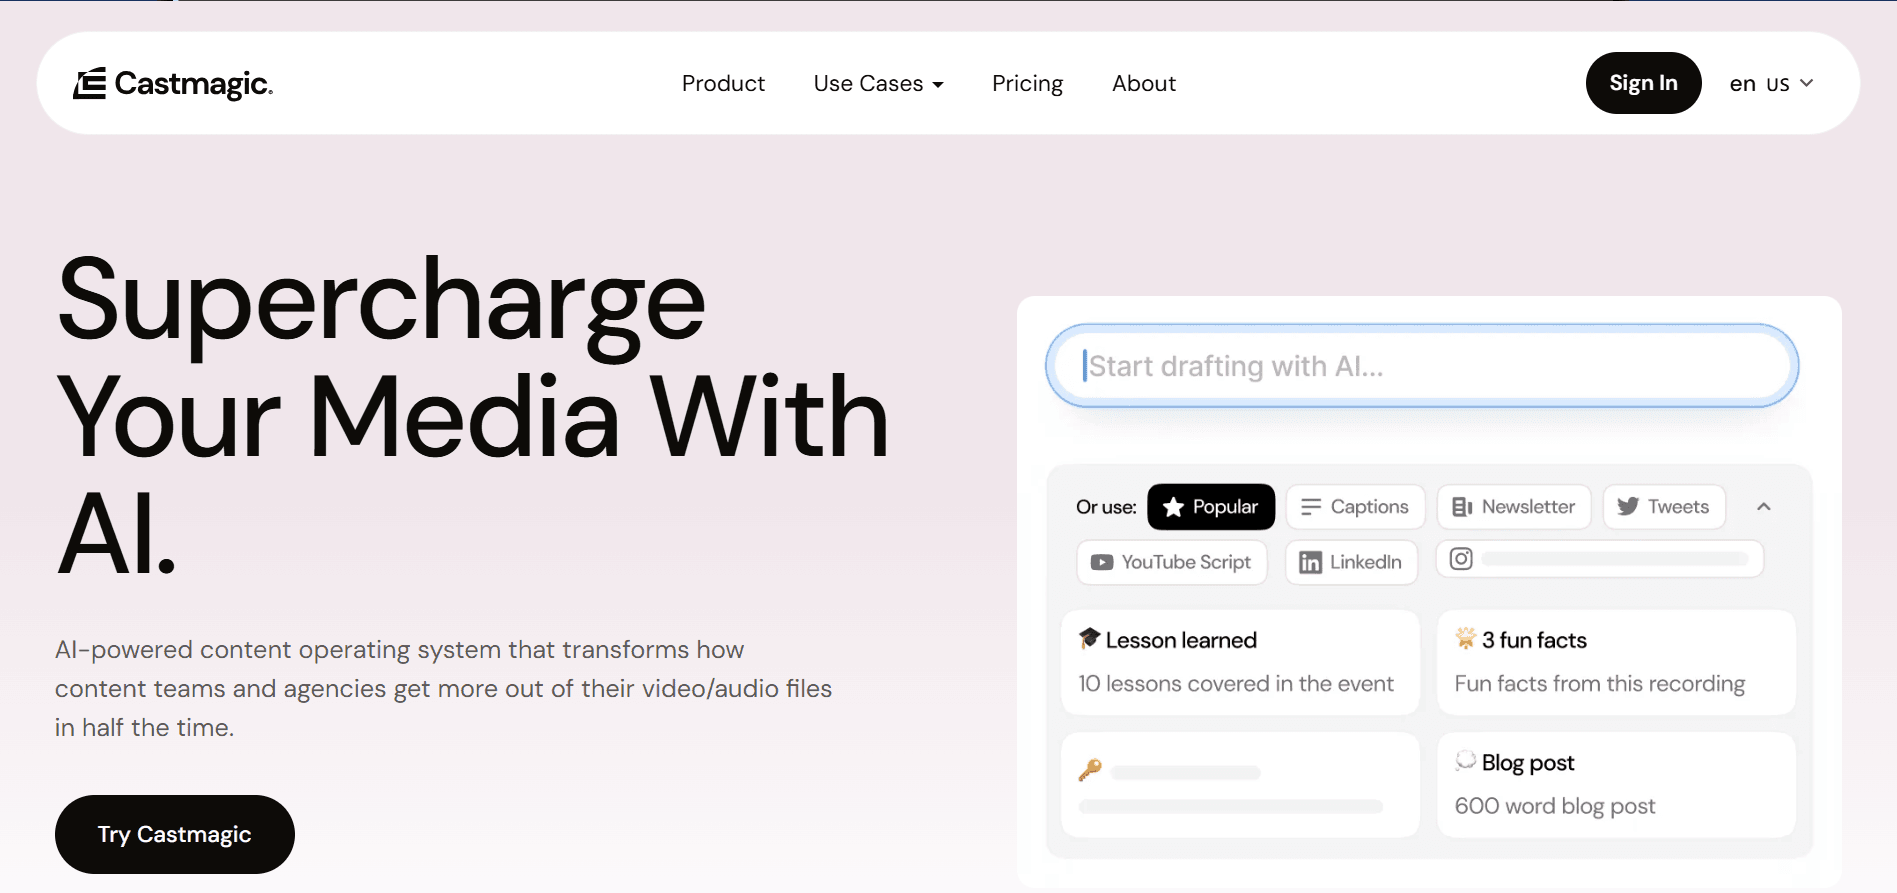Expand the Use Cases dropdown menu

pos(878,84)
